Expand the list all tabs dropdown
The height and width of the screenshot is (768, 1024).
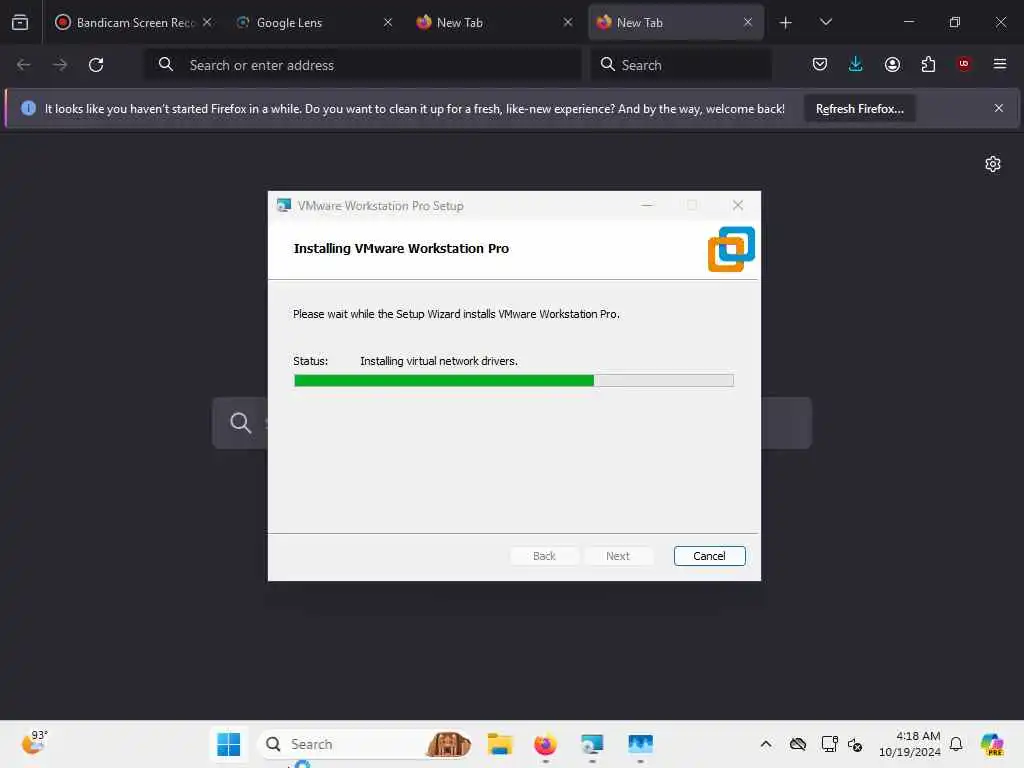tap(825, 22)
